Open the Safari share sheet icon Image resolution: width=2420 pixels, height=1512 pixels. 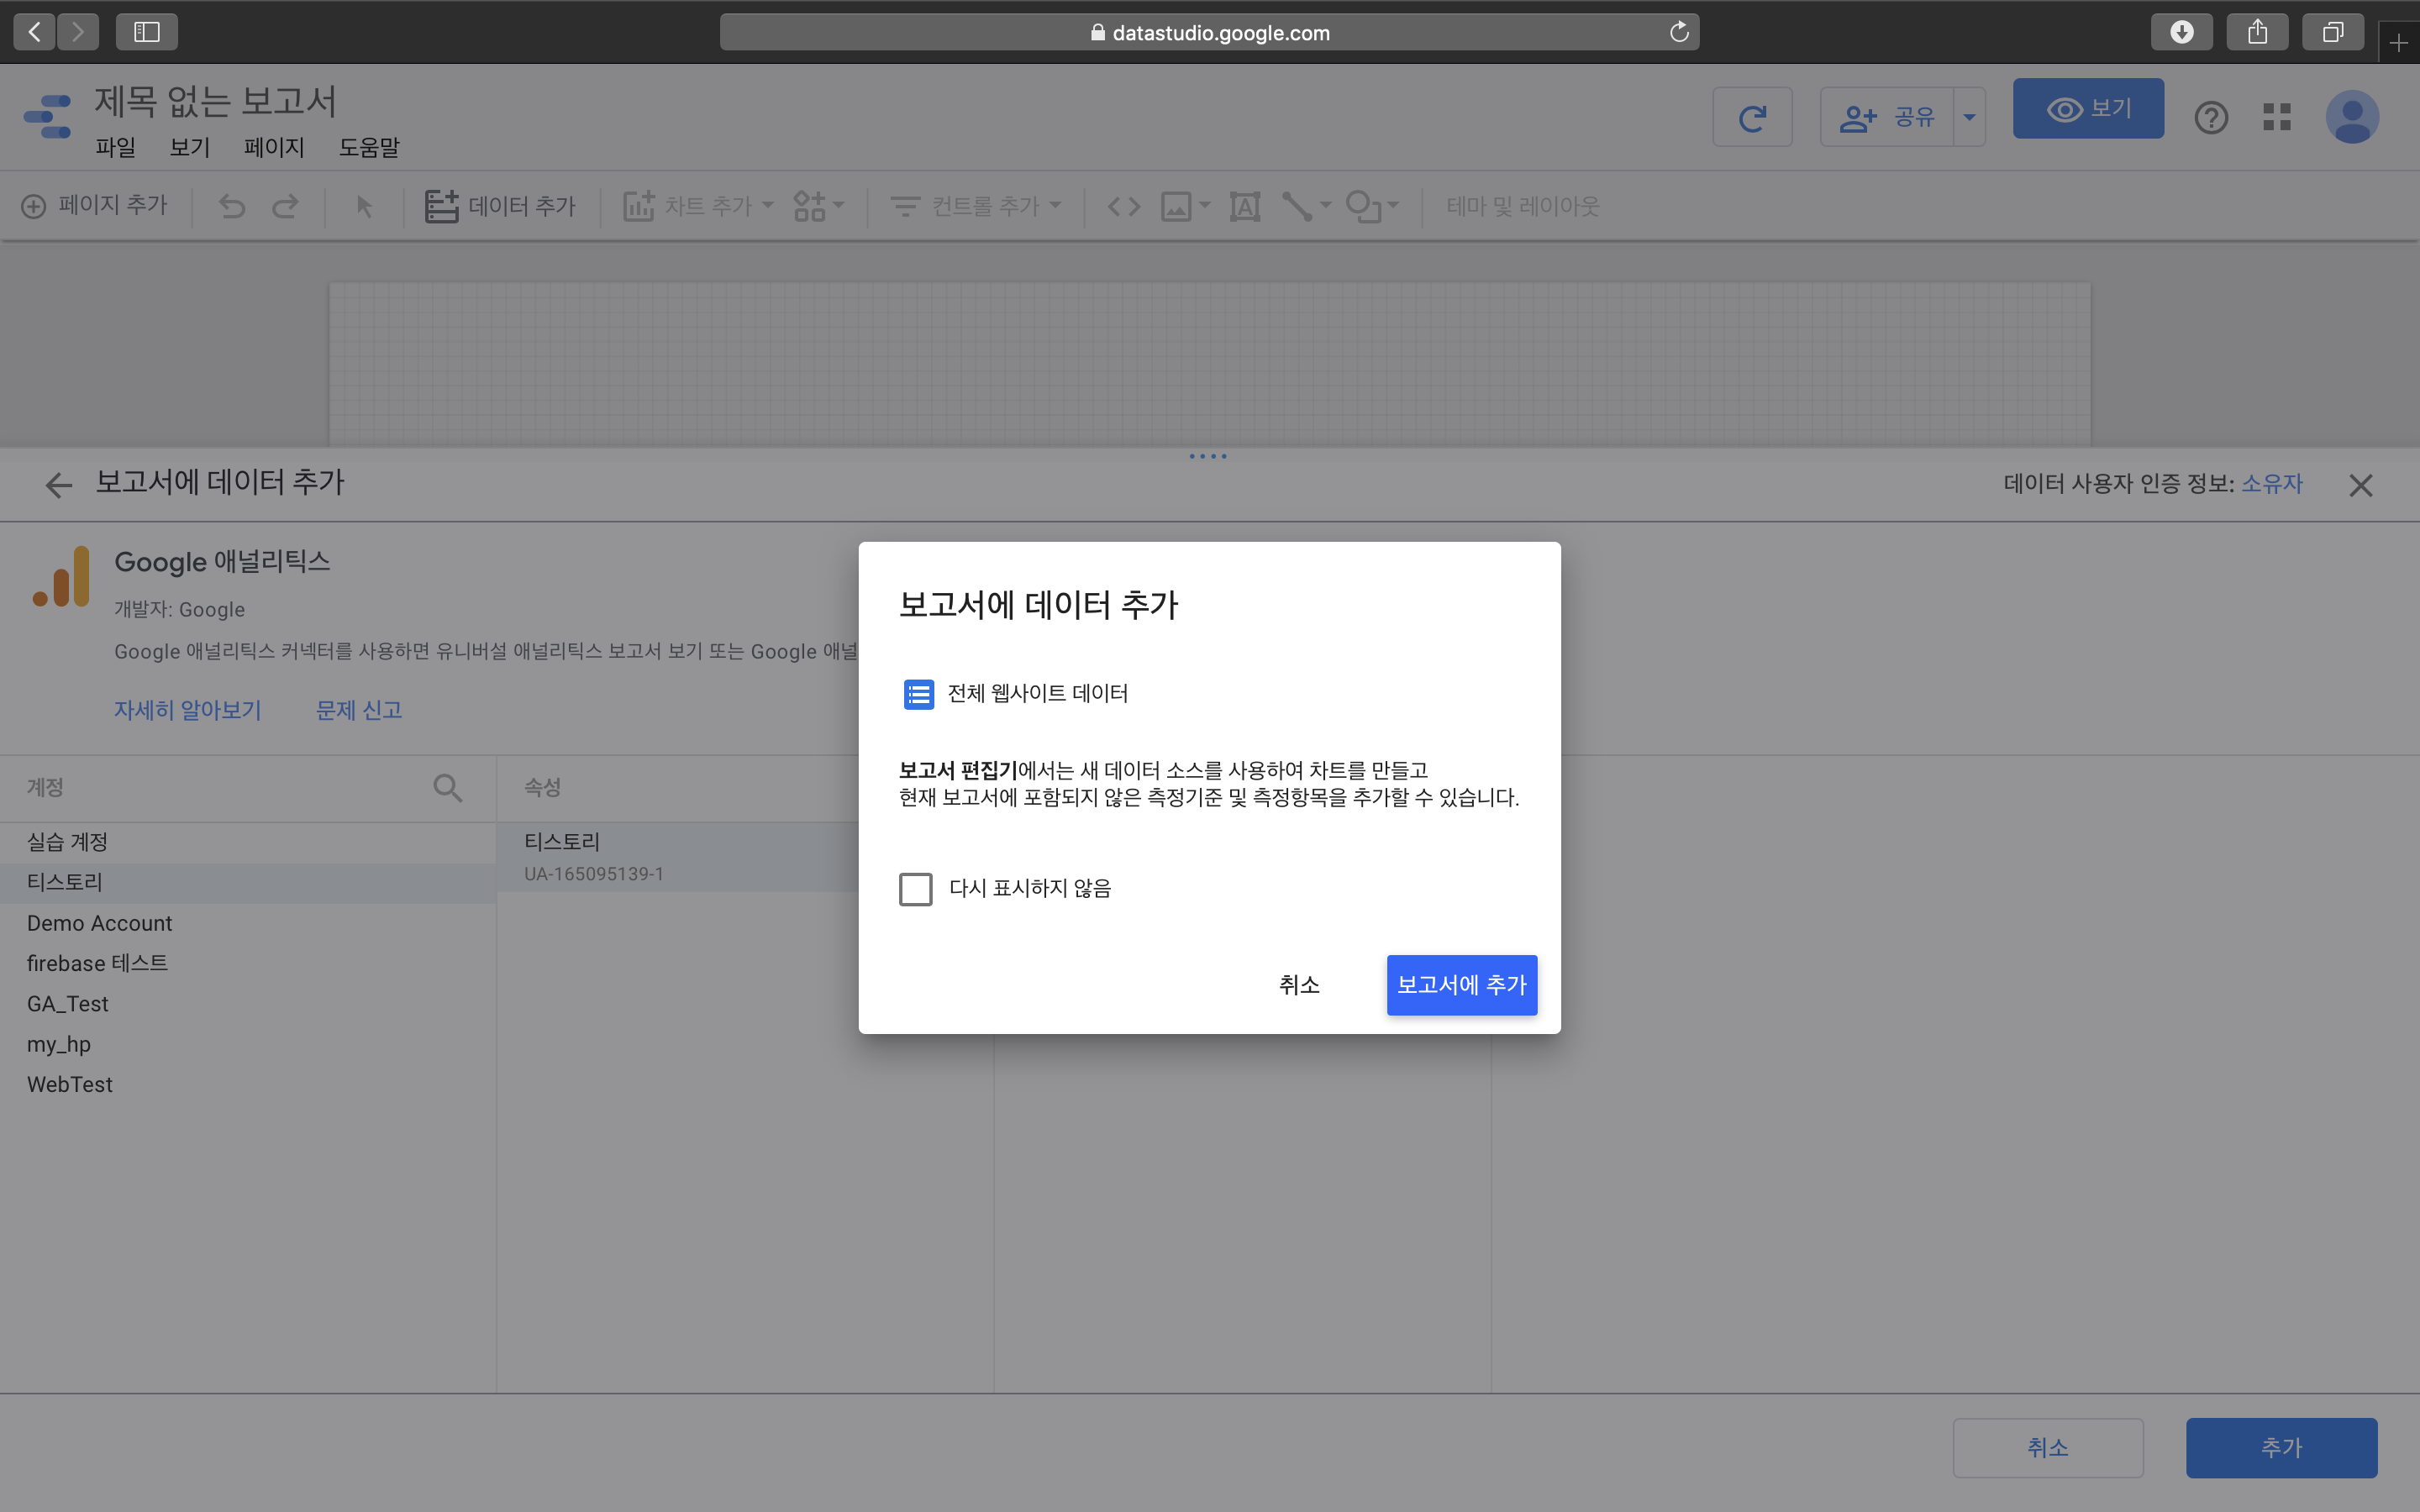click(x=2257, y=32)
